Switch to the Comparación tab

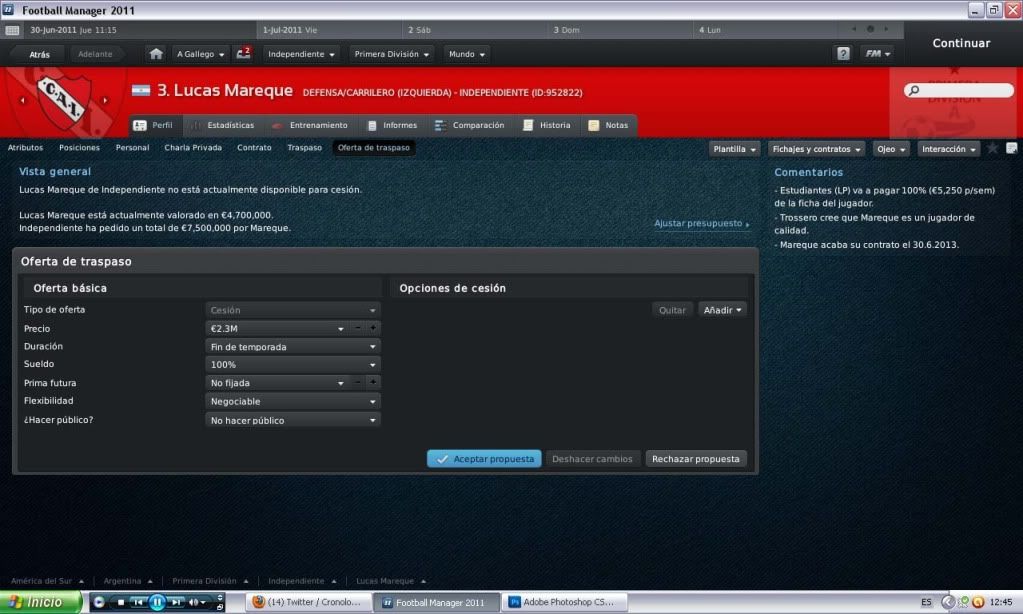tap(470, 125)
